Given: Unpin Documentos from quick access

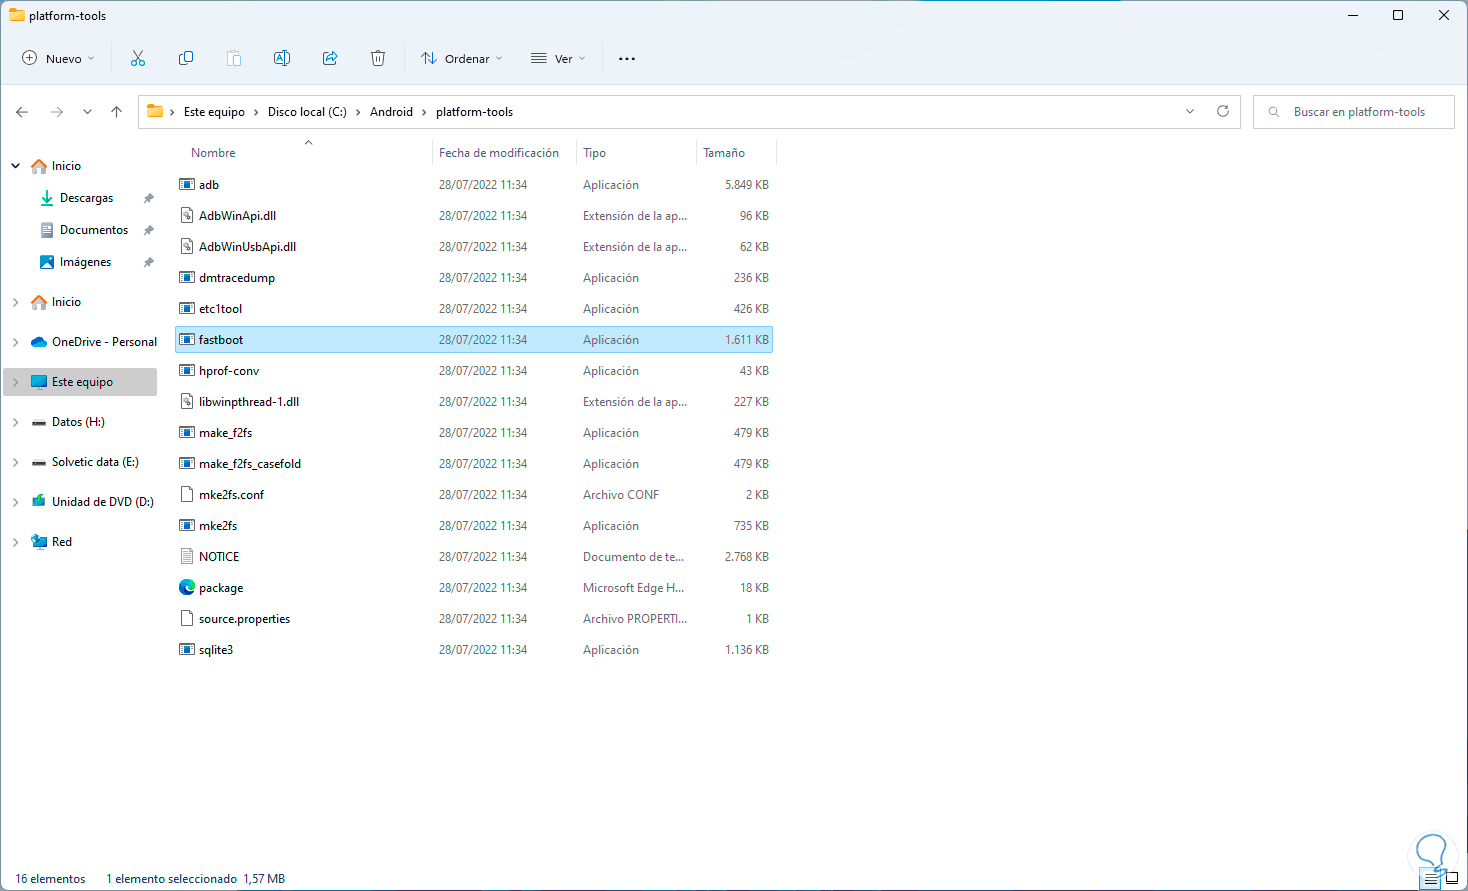Looking at the screenshot, I should pos(149,230).
